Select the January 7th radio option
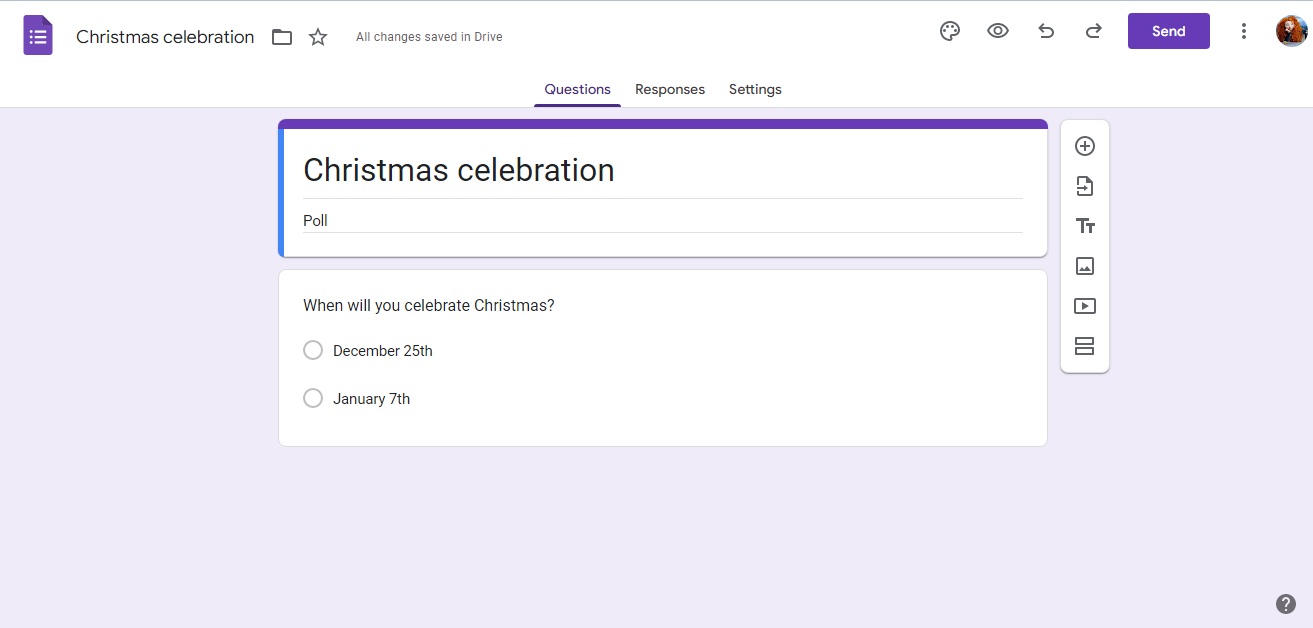 pos(313,398)
